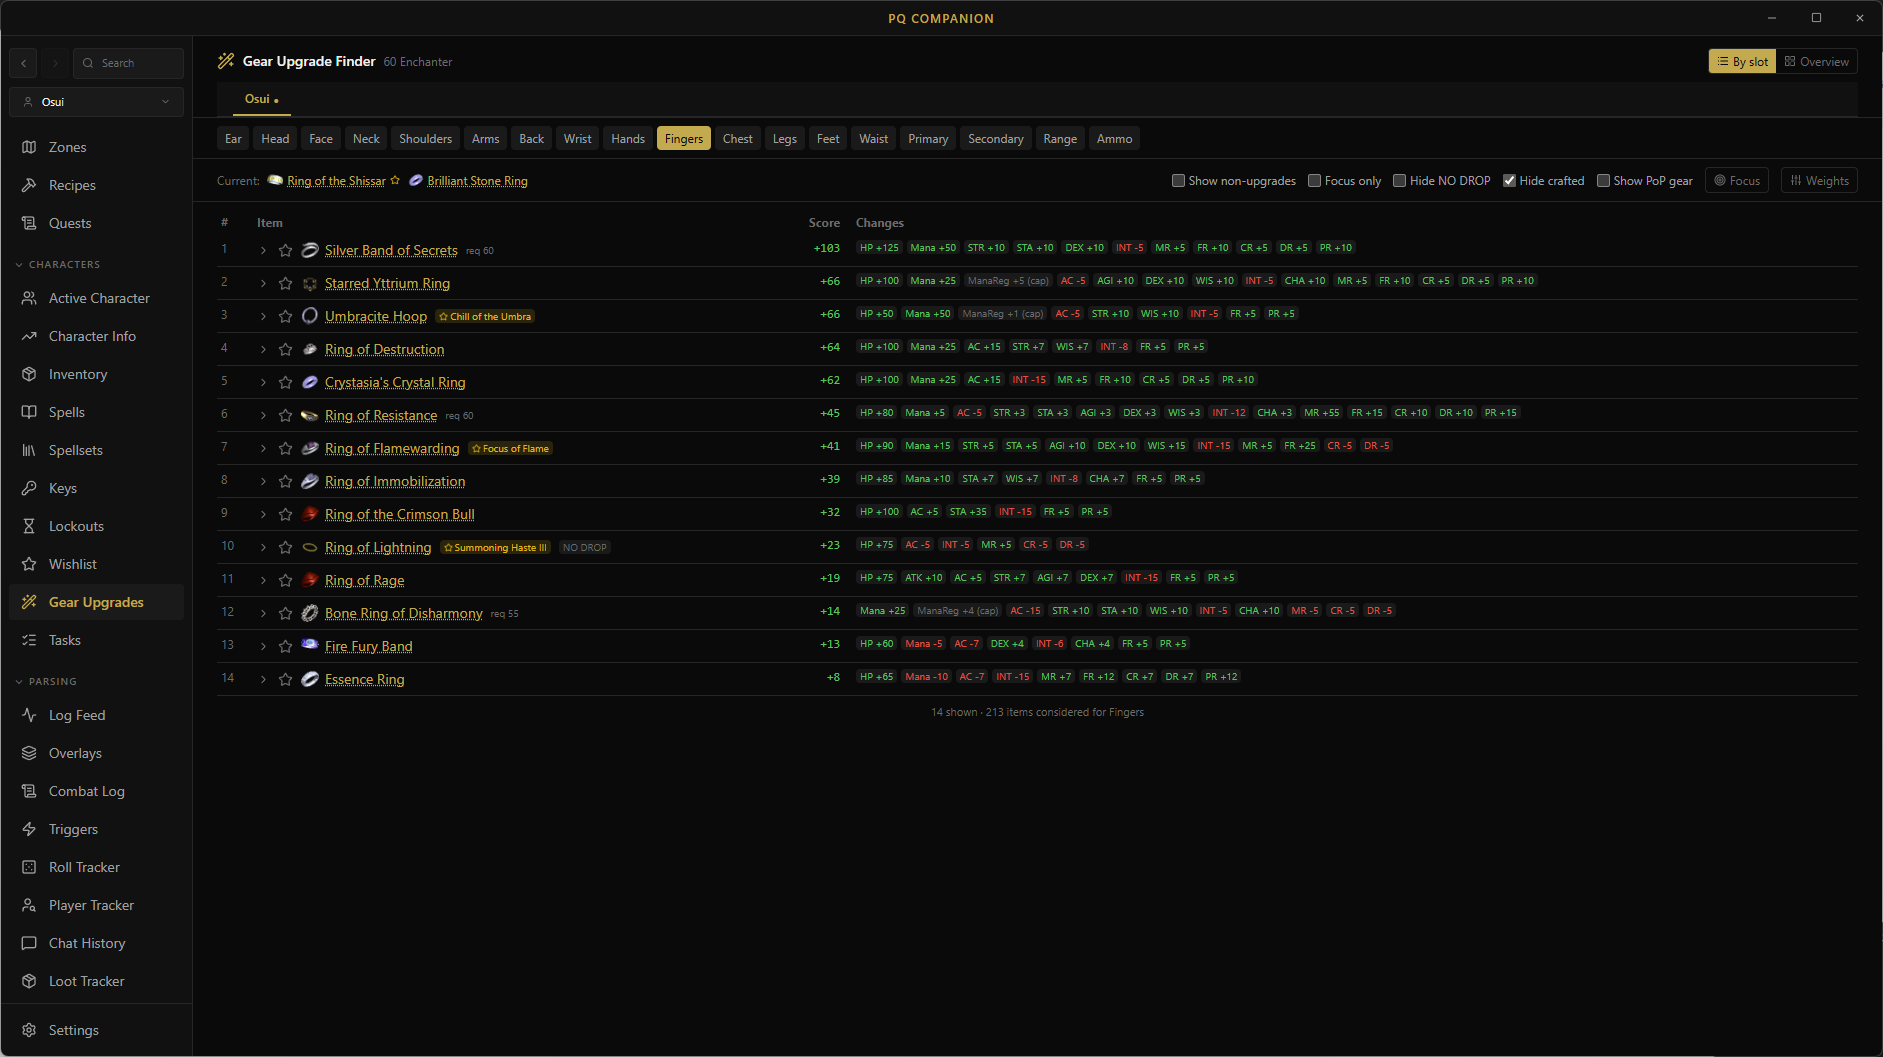This screenshot has width=1883, height=1057.
Task: Star the Umbracite Hoop item
Action: click(x=285, y=316)
